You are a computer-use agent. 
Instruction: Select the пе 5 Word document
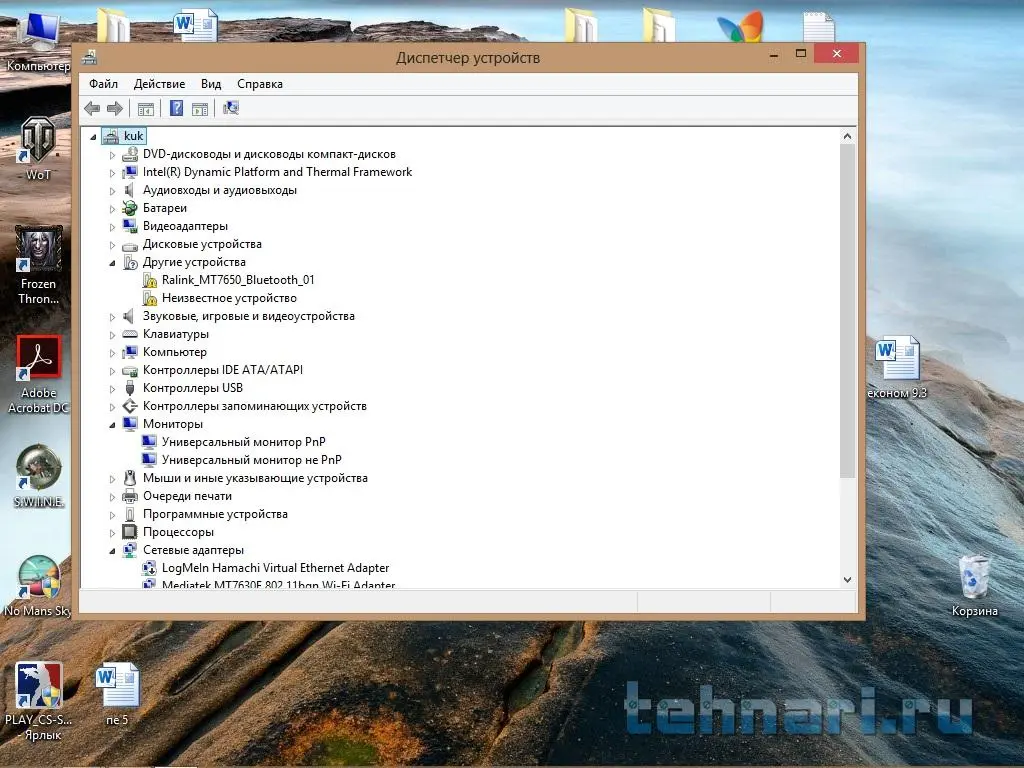[x=118, y=694]
